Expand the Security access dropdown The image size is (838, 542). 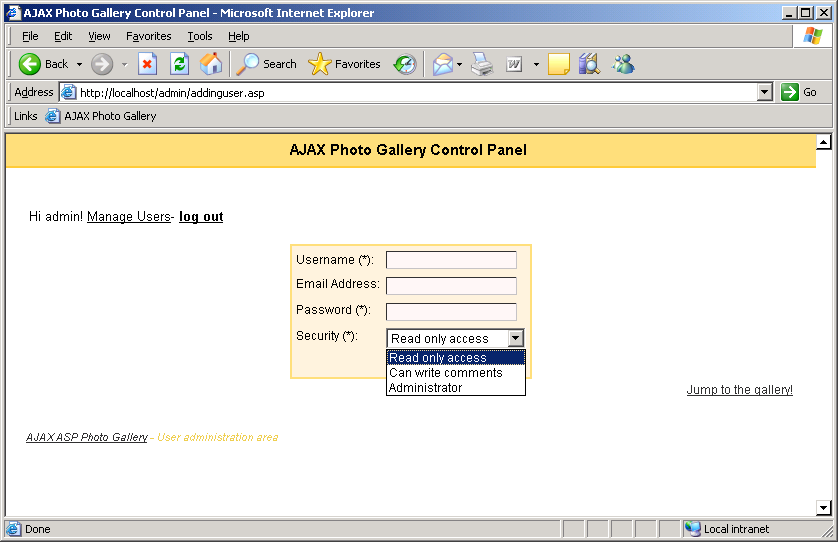tap(515, 339)
